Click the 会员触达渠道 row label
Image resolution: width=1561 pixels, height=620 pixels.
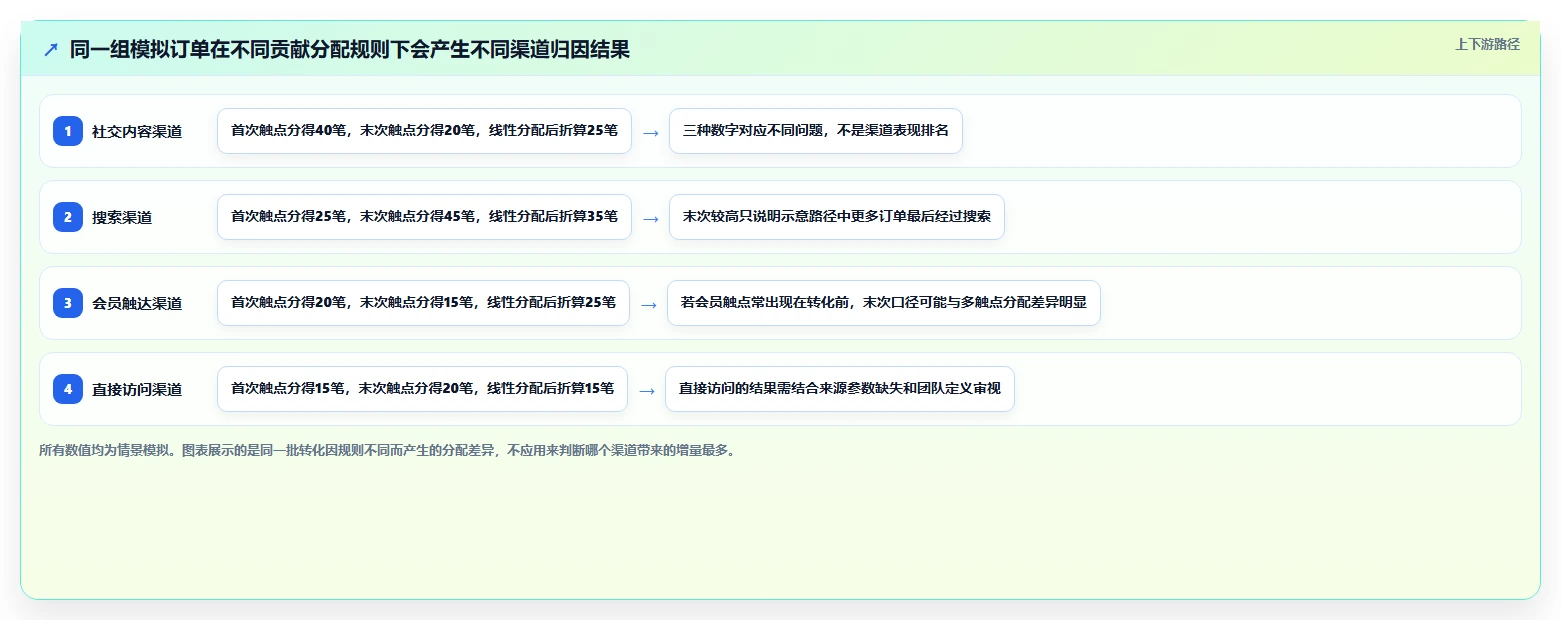pos(137,303)
